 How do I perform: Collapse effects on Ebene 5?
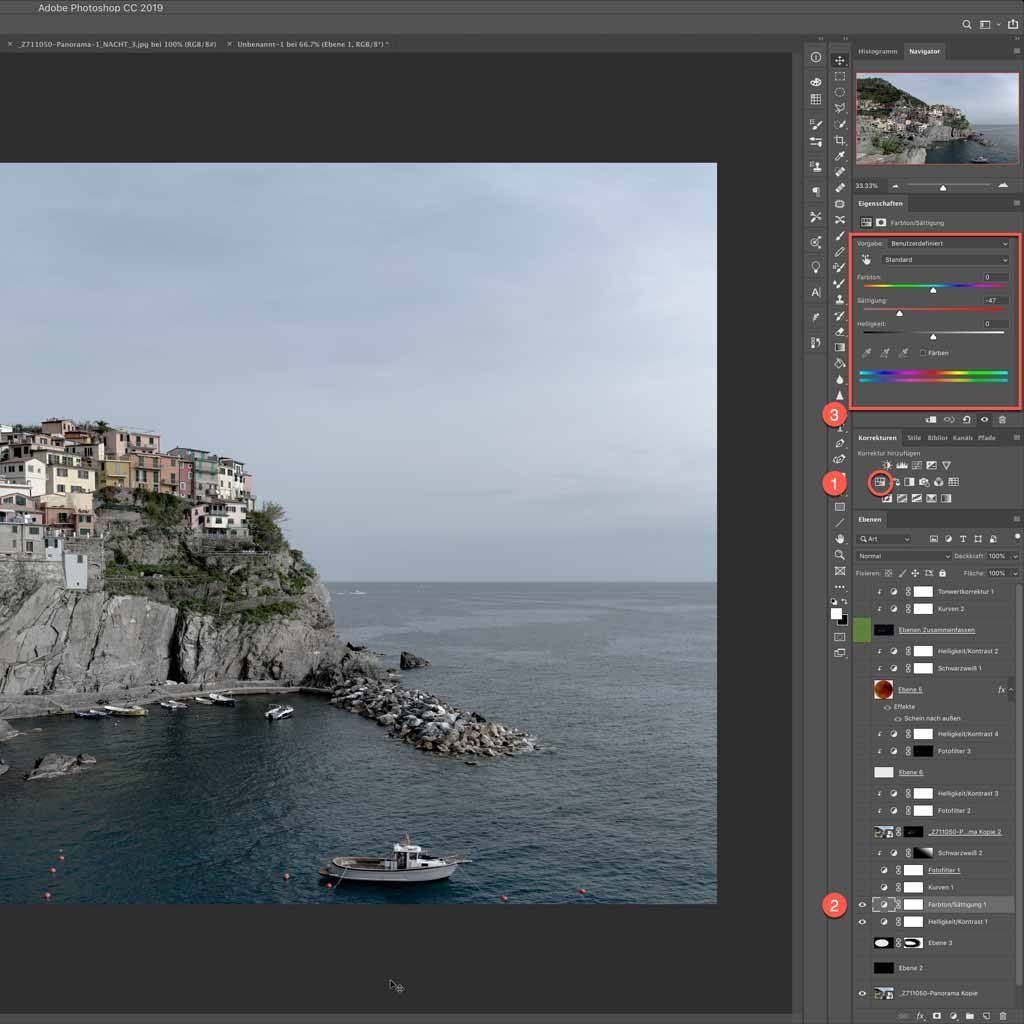click(1011, 690)
